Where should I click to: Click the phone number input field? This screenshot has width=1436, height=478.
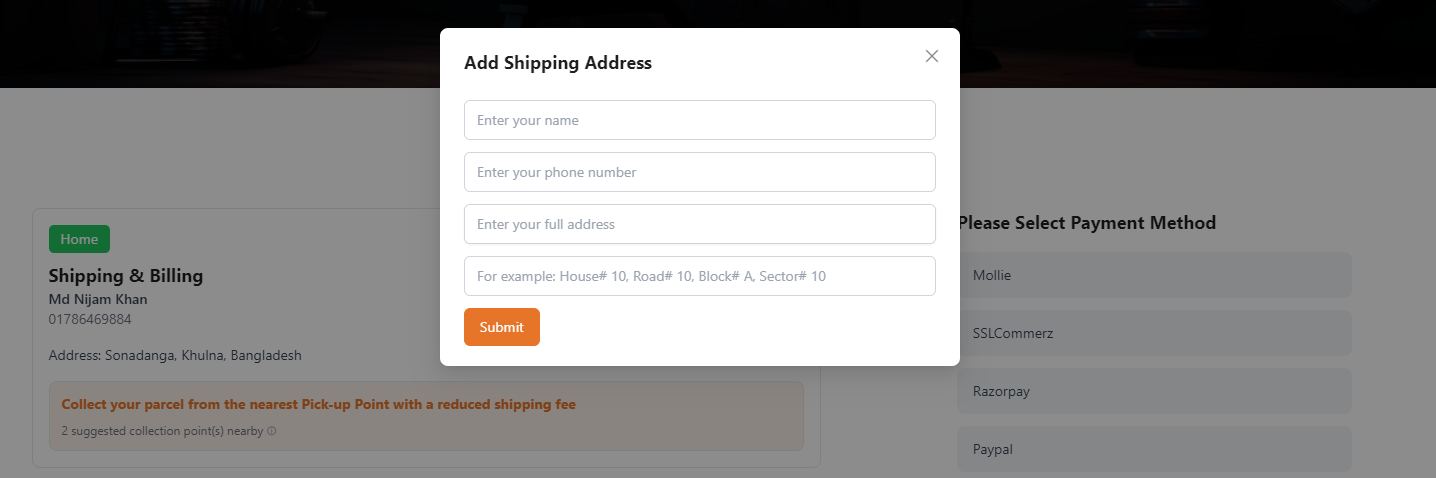[x=699, y=172]
